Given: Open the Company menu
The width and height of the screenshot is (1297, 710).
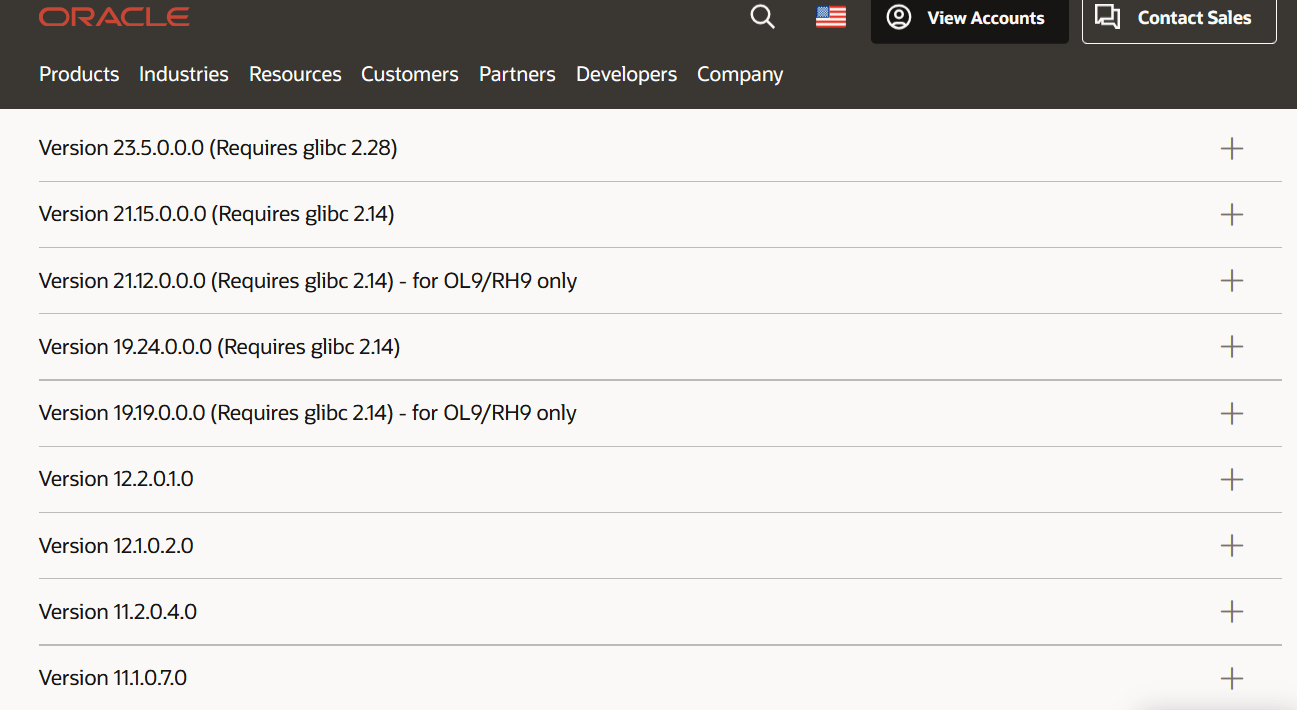Looking at the screenshot, I should coord(740,74).
